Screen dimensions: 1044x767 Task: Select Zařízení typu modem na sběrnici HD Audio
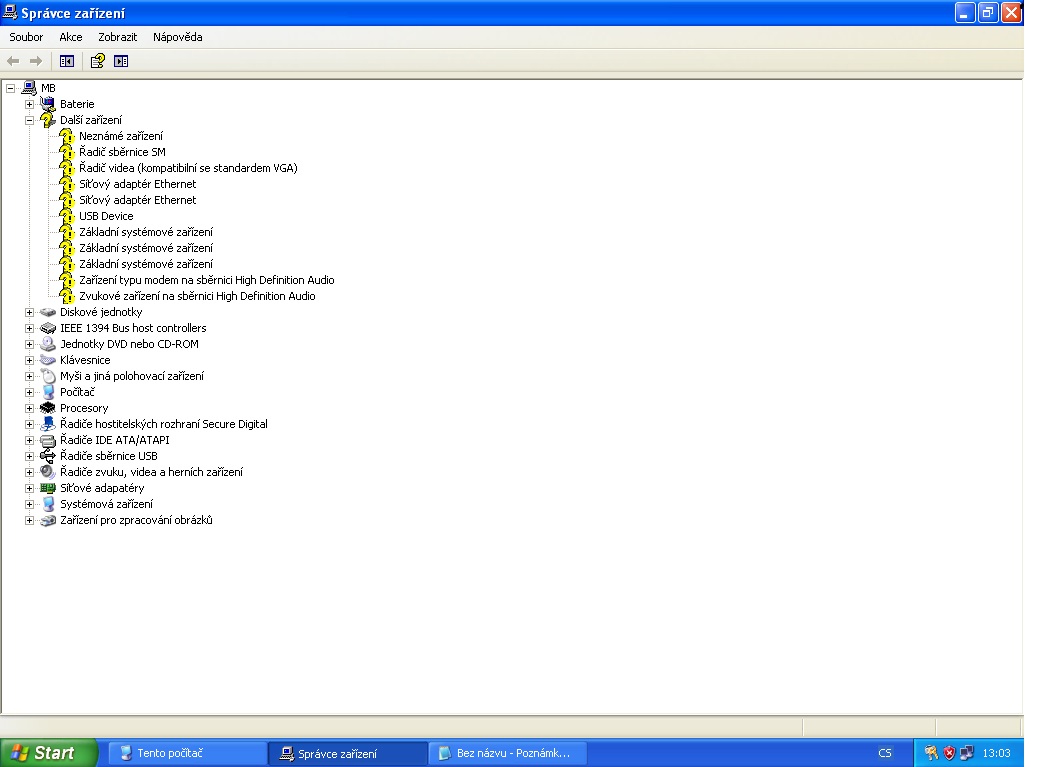point(206,280)
